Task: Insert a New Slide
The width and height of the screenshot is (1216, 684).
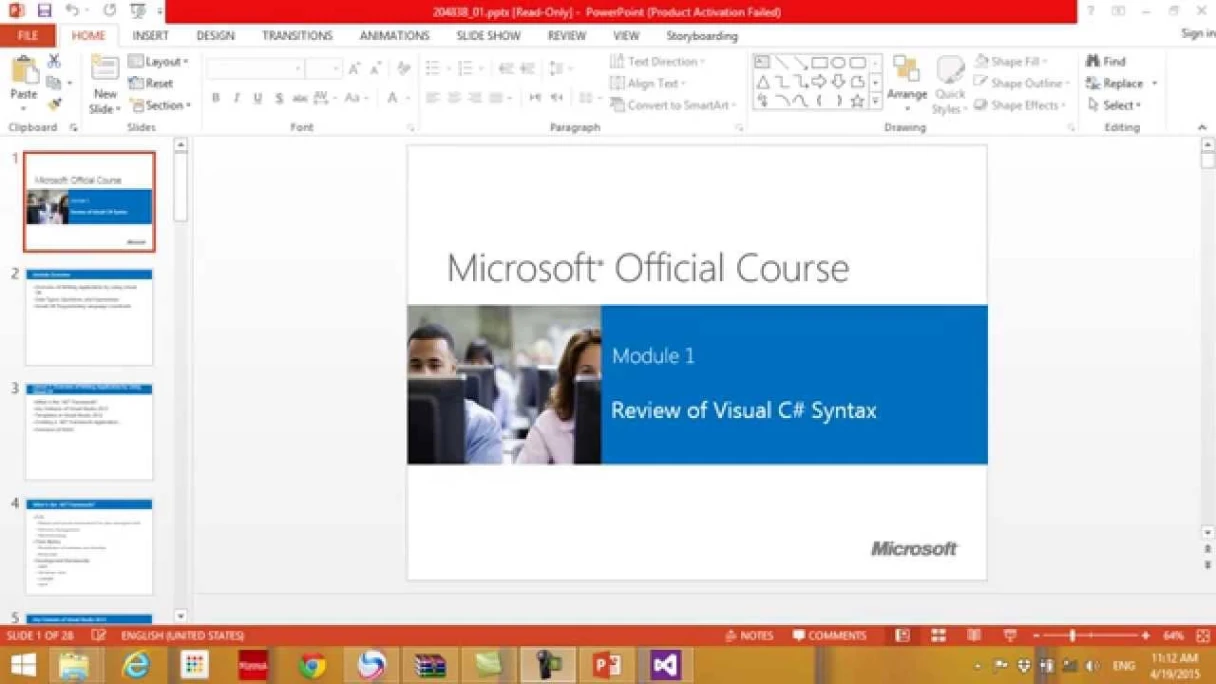Action: click(104, 85)
